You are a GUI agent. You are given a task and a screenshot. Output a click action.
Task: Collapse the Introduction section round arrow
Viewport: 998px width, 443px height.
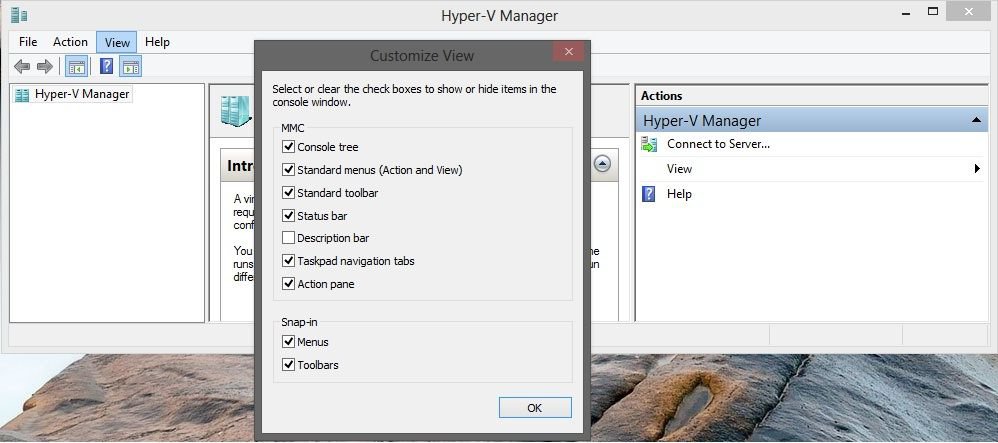(x=602, y=164)
